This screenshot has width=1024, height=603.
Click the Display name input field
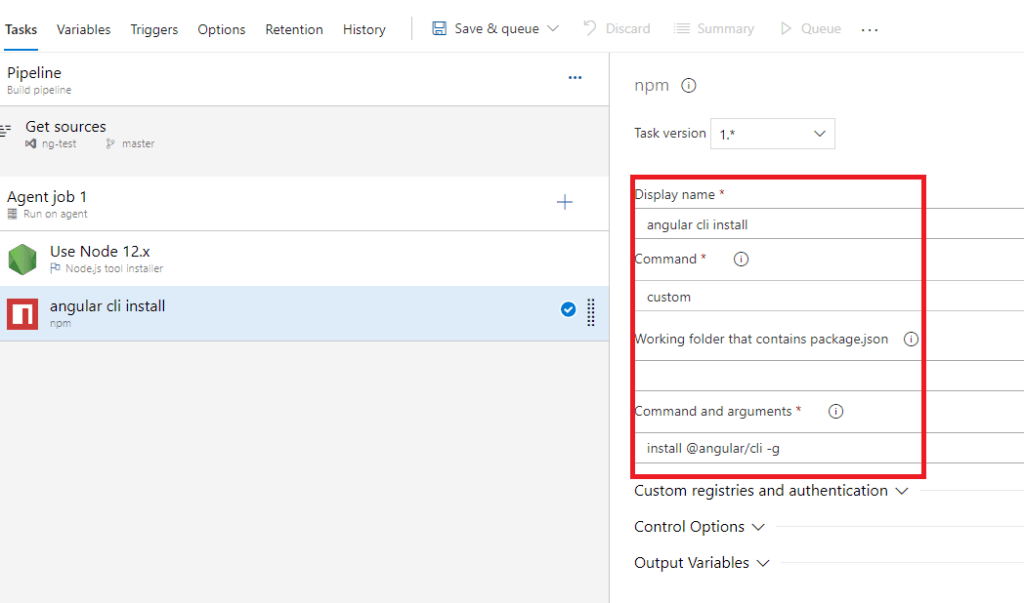pos(780,225)
